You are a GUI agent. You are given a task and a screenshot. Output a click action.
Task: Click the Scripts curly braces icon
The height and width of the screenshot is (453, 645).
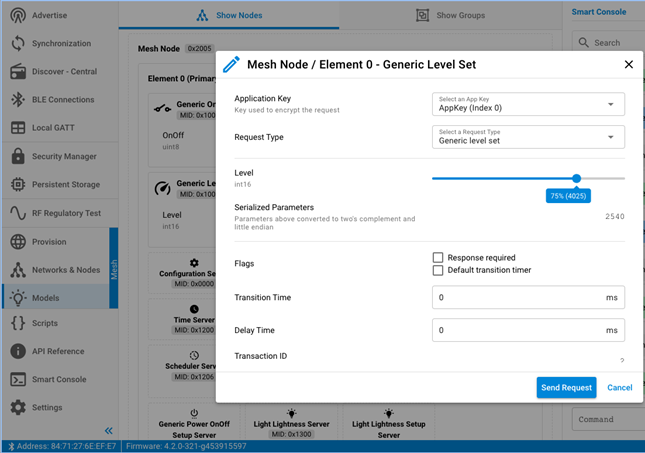(17, 324)
